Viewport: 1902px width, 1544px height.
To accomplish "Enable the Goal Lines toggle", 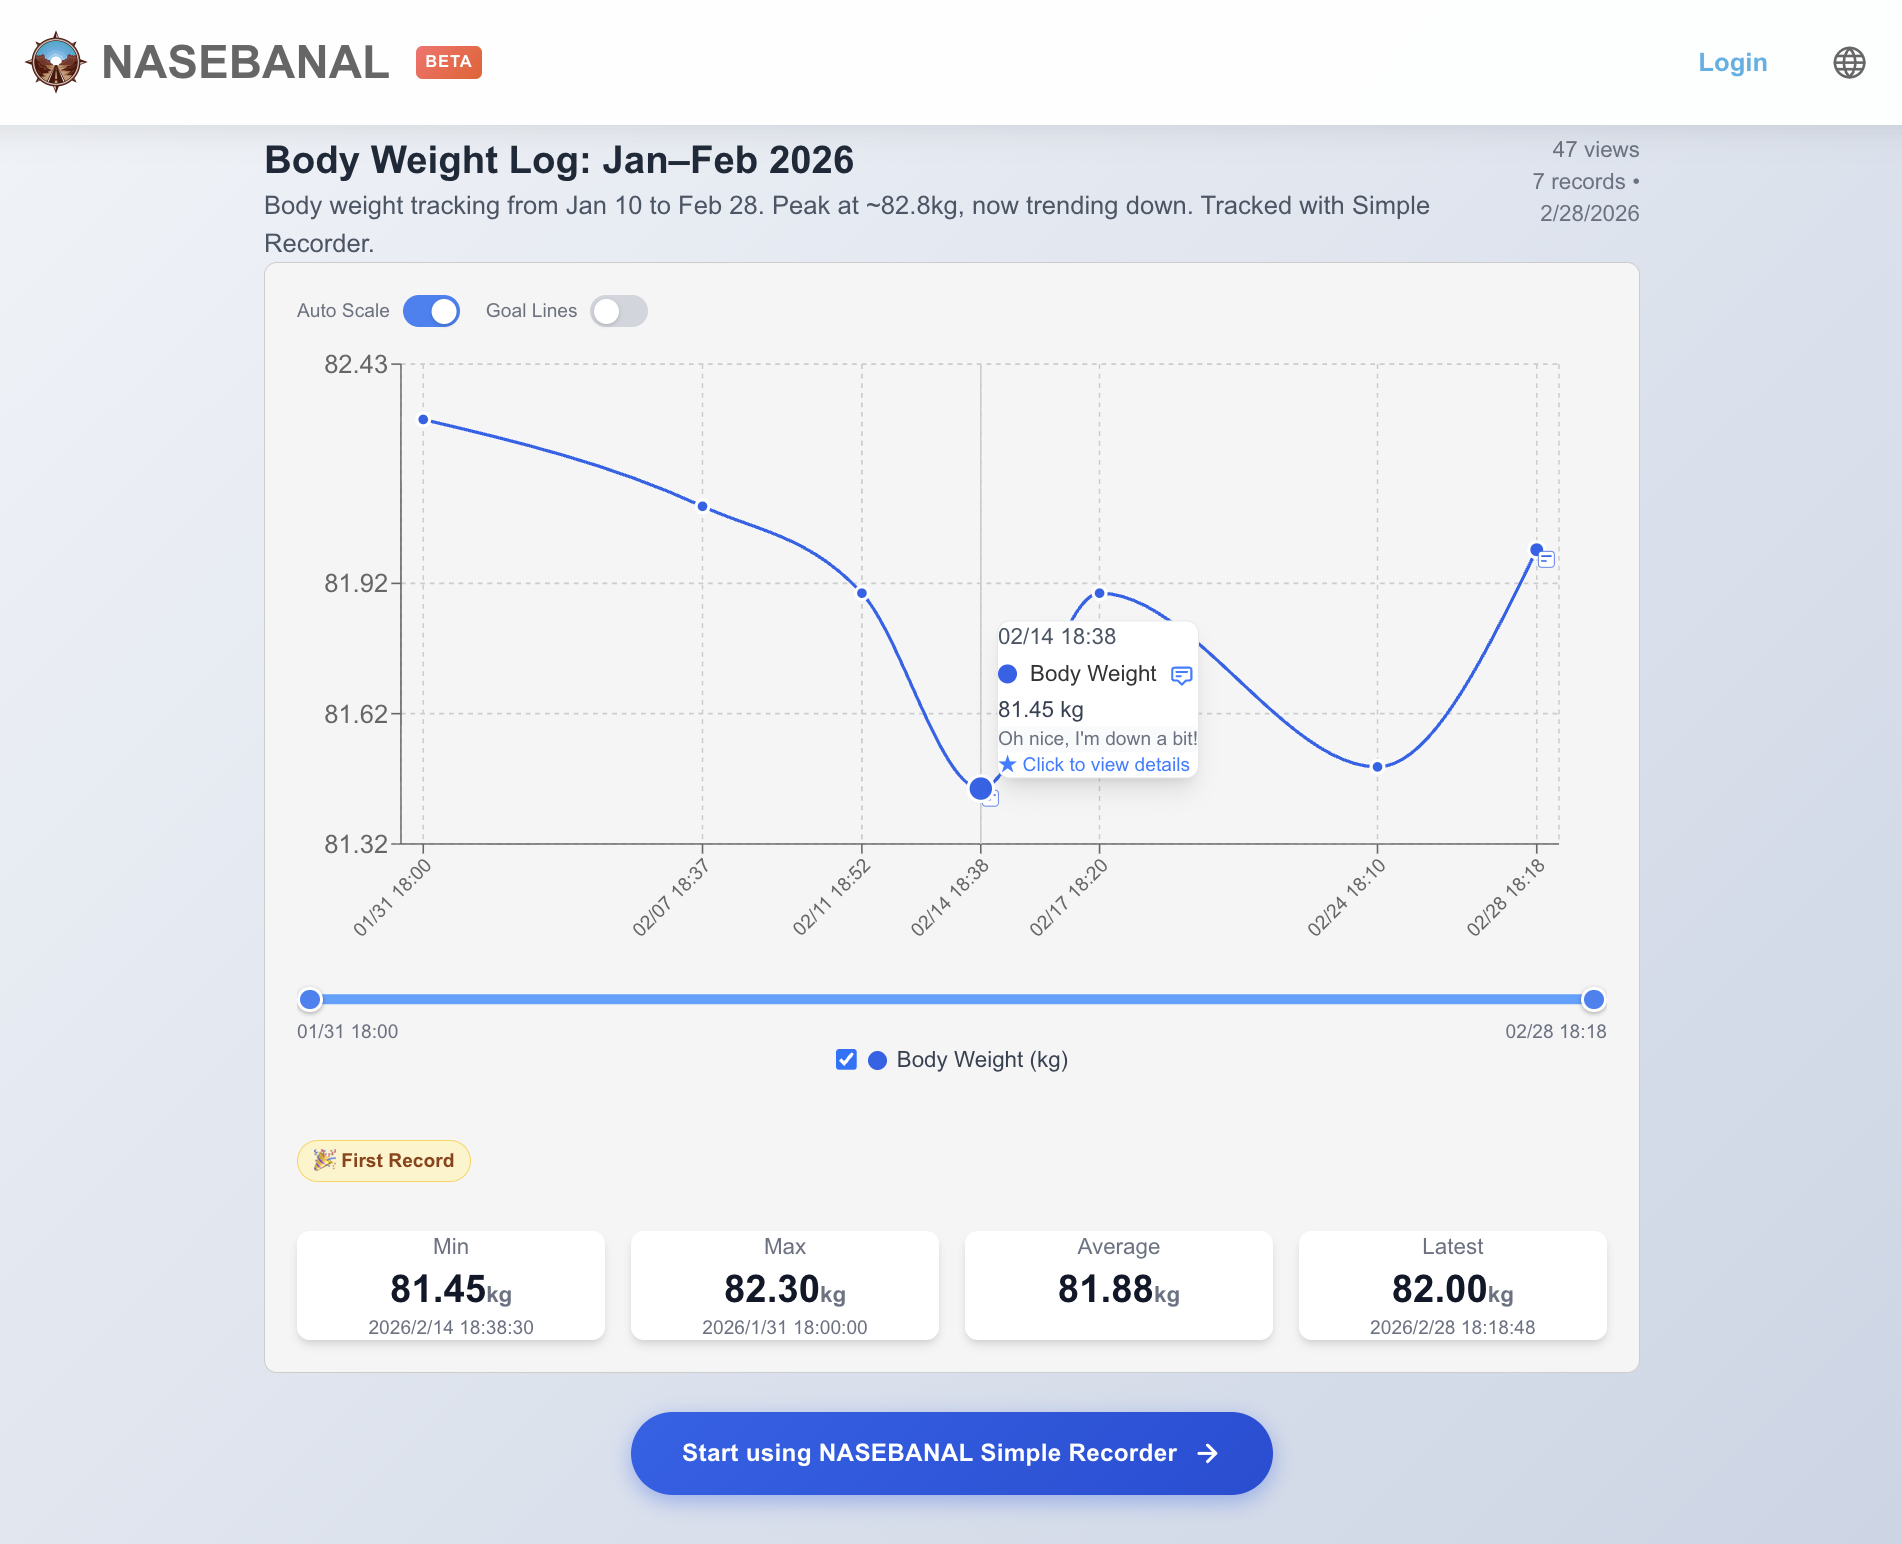I will tap(618, 311).
